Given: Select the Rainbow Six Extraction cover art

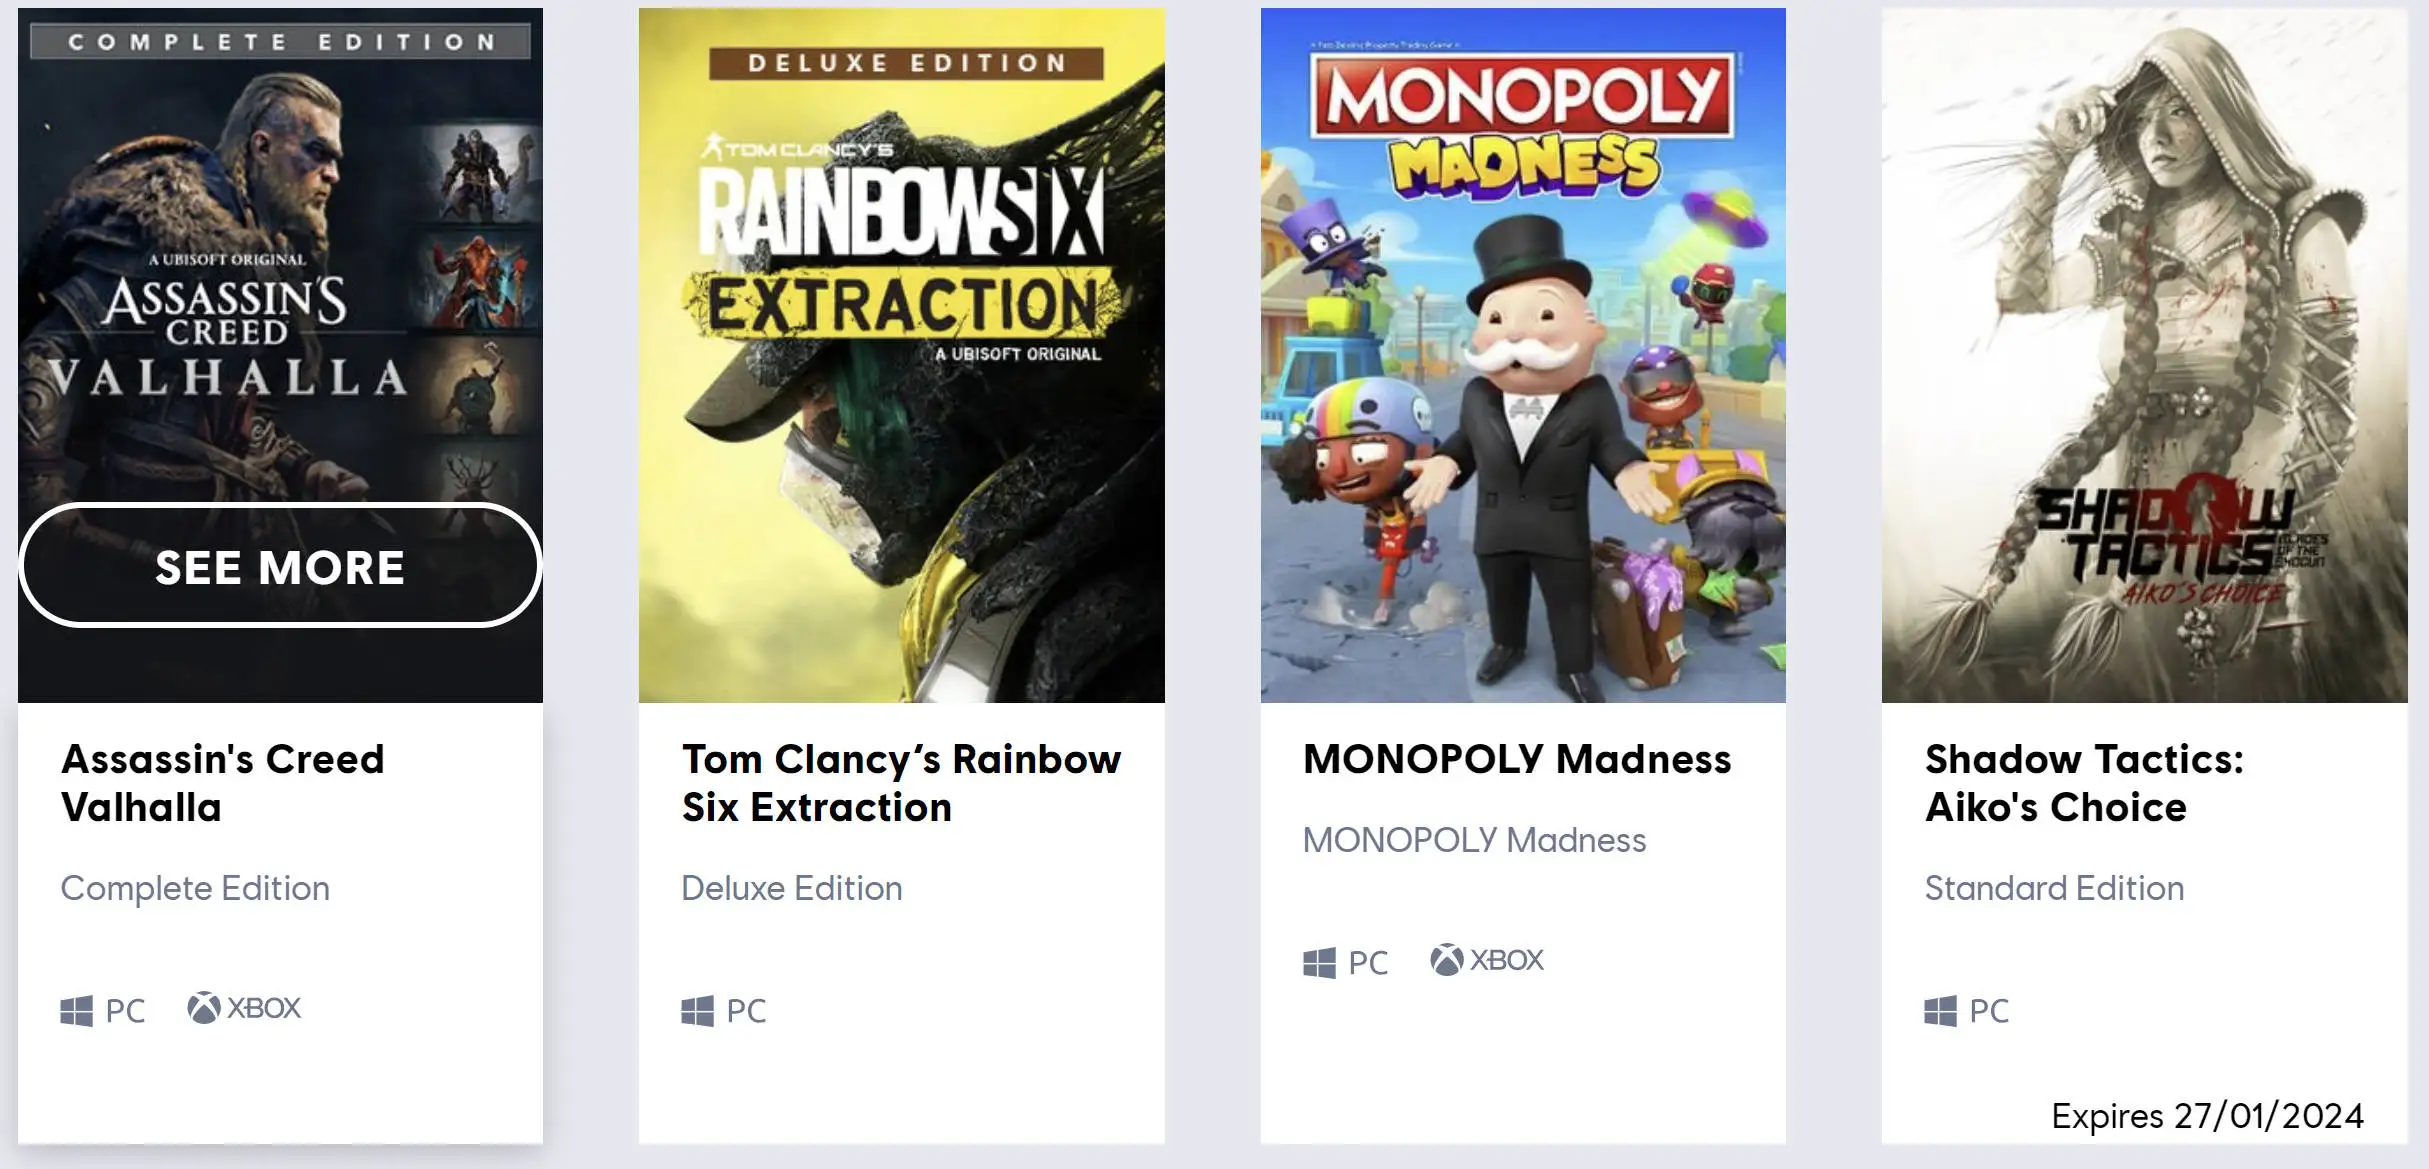Looking at the screenshot, I should point(901,355).
